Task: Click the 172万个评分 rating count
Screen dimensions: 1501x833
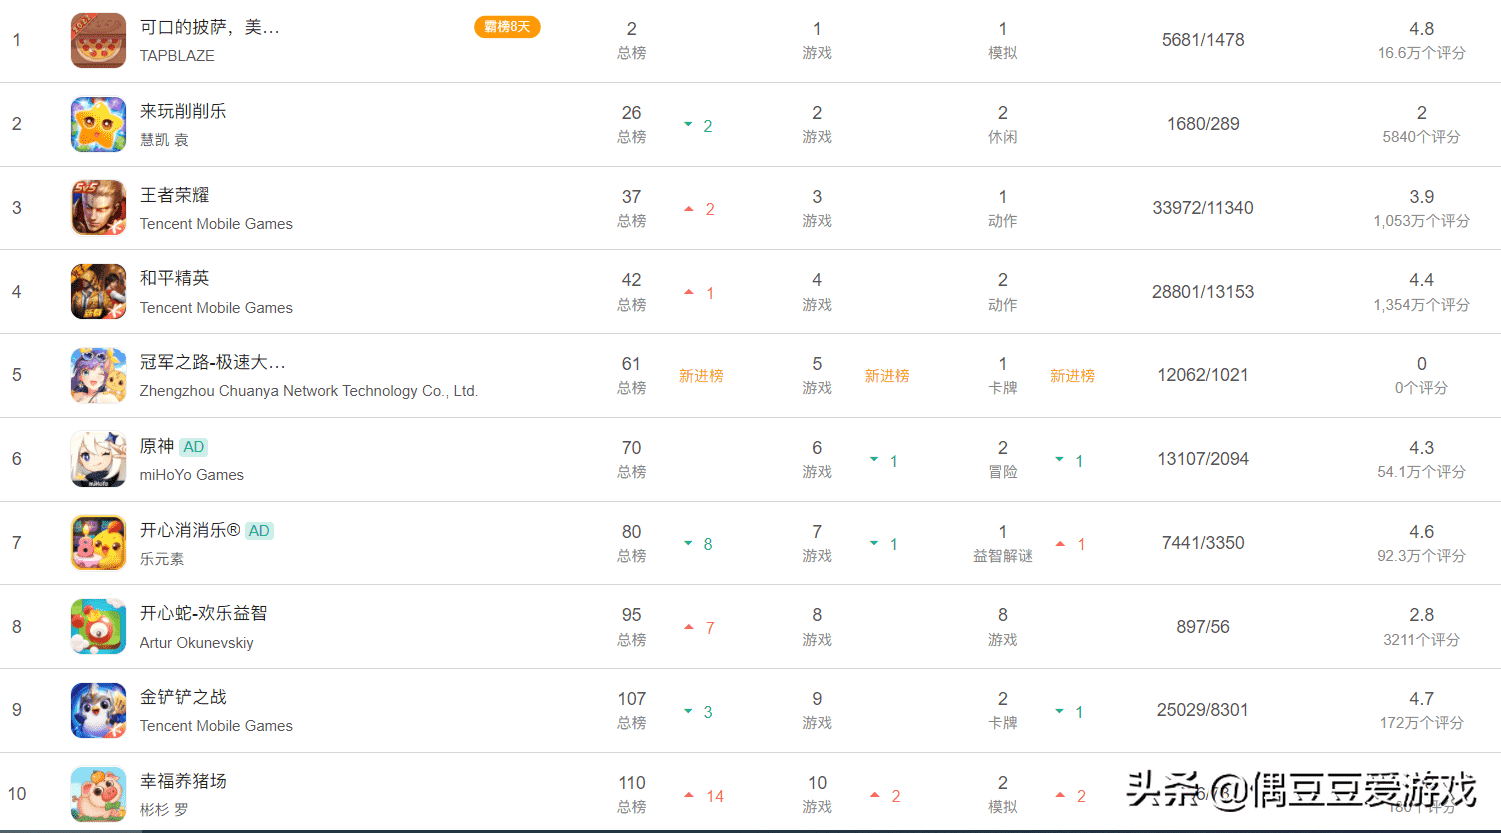Action: coord(1421,723)
